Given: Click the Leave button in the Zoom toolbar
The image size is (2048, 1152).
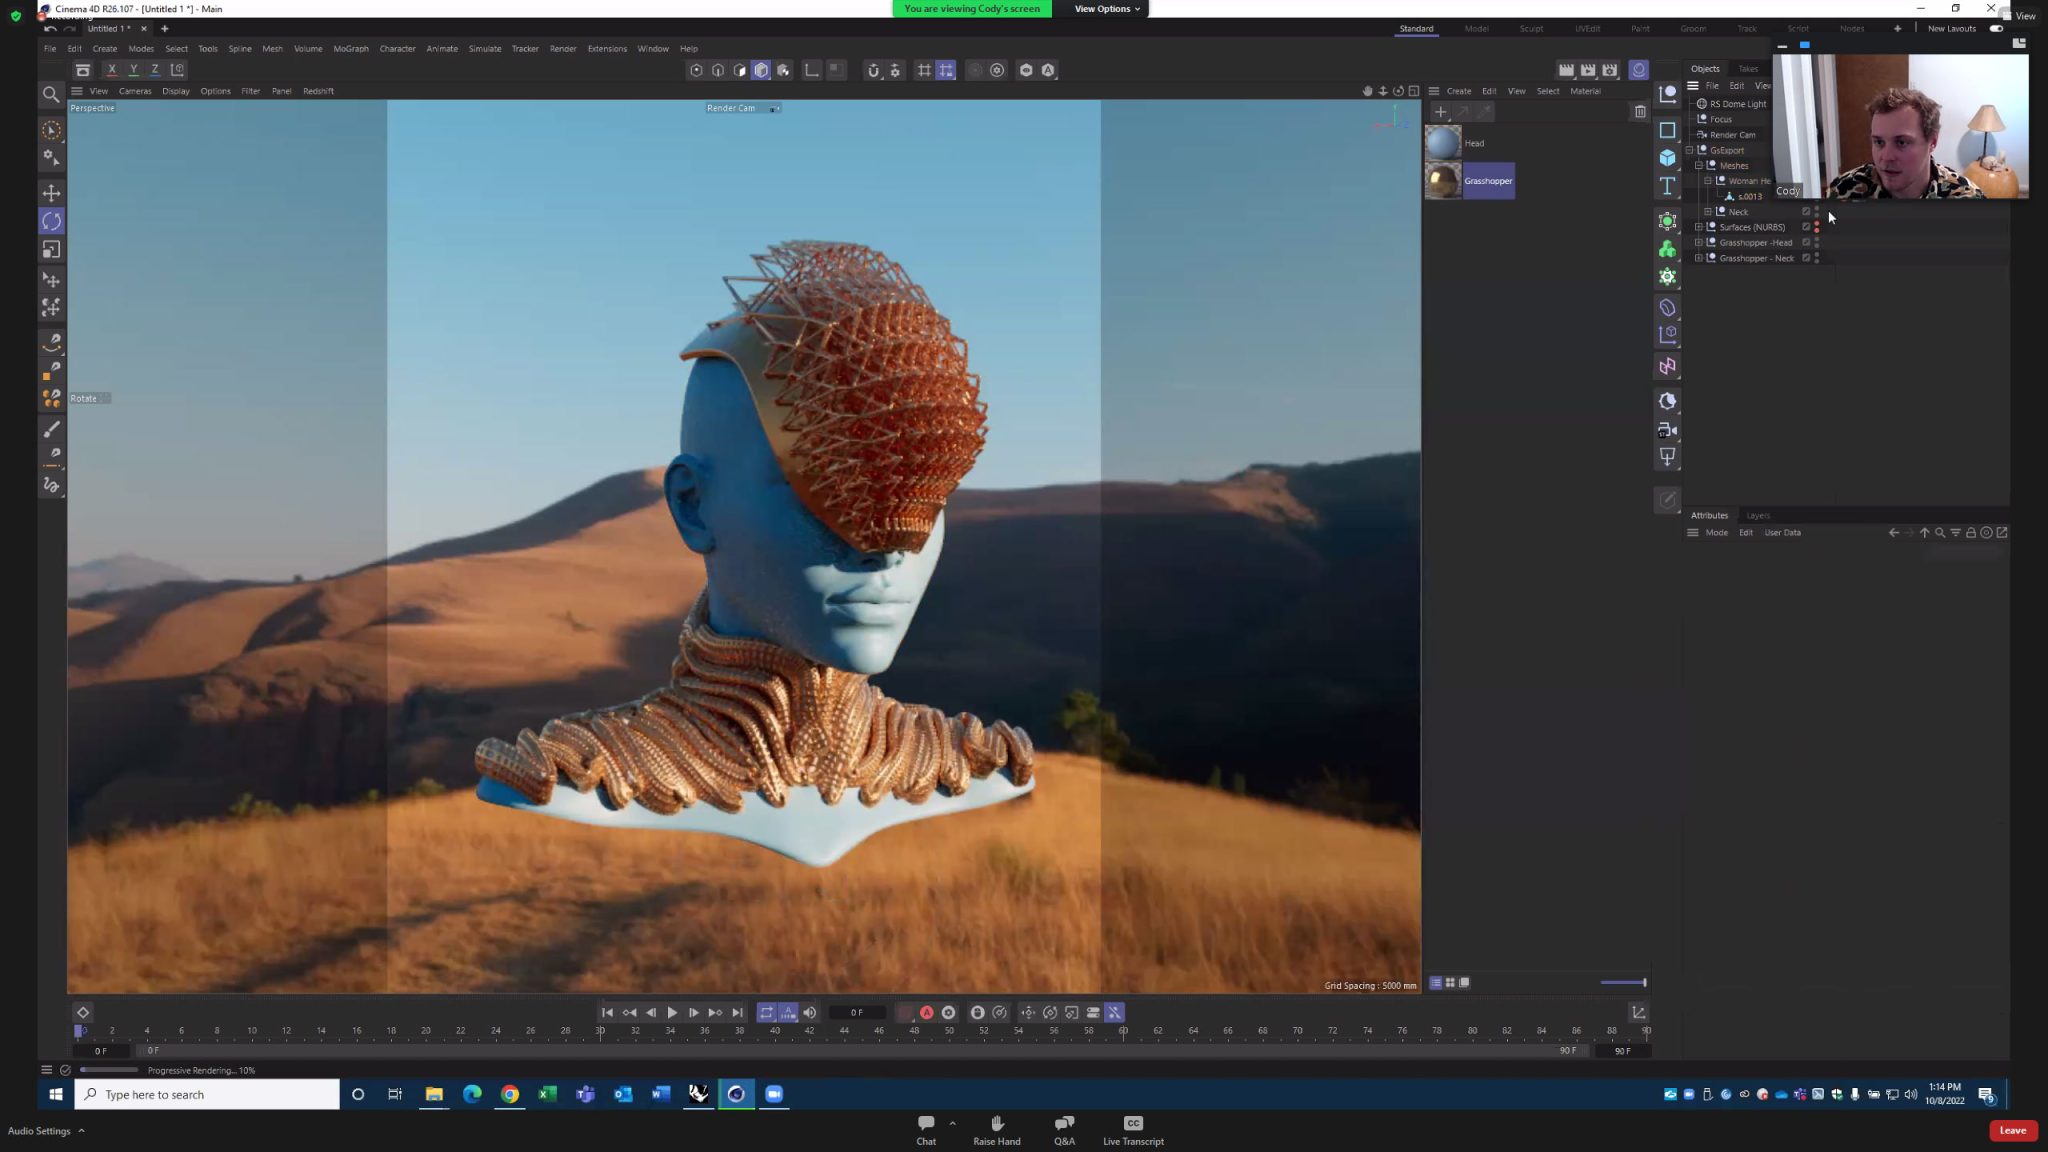Looking at the screenshot, I should [2013, 1130].
